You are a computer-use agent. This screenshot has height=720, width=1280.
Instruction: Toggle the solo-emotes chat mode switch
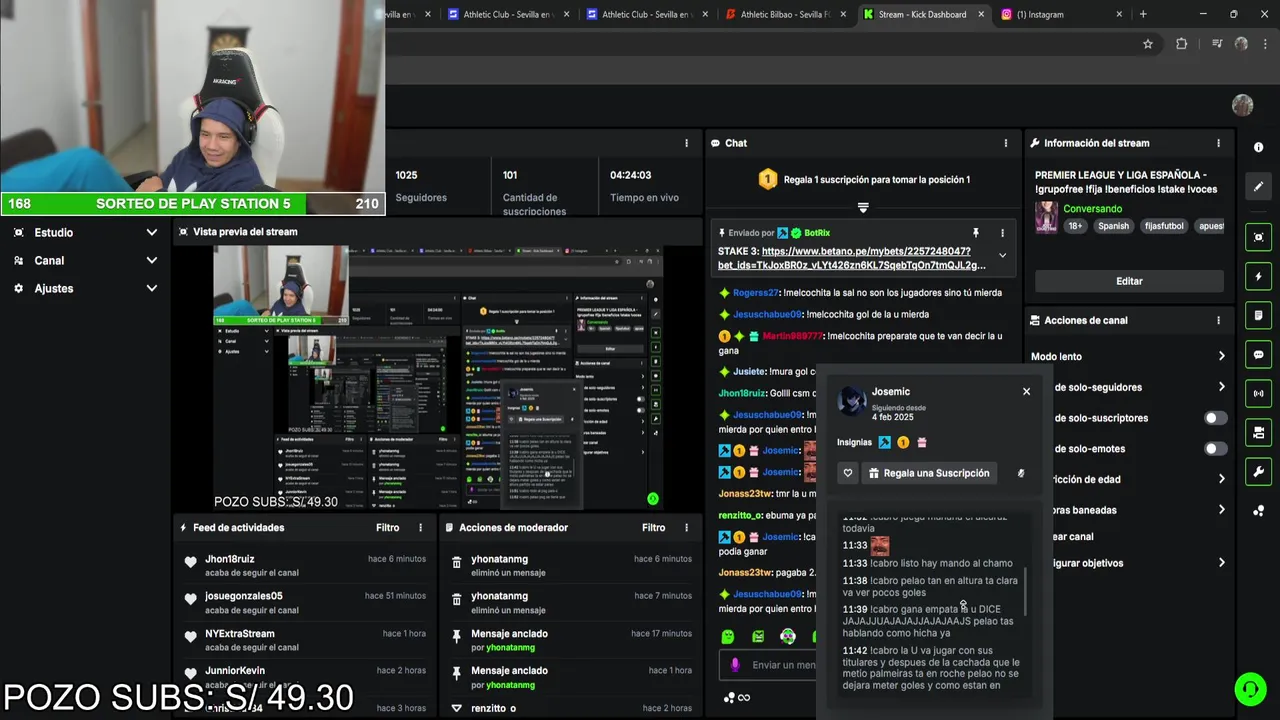(1215, 449)
